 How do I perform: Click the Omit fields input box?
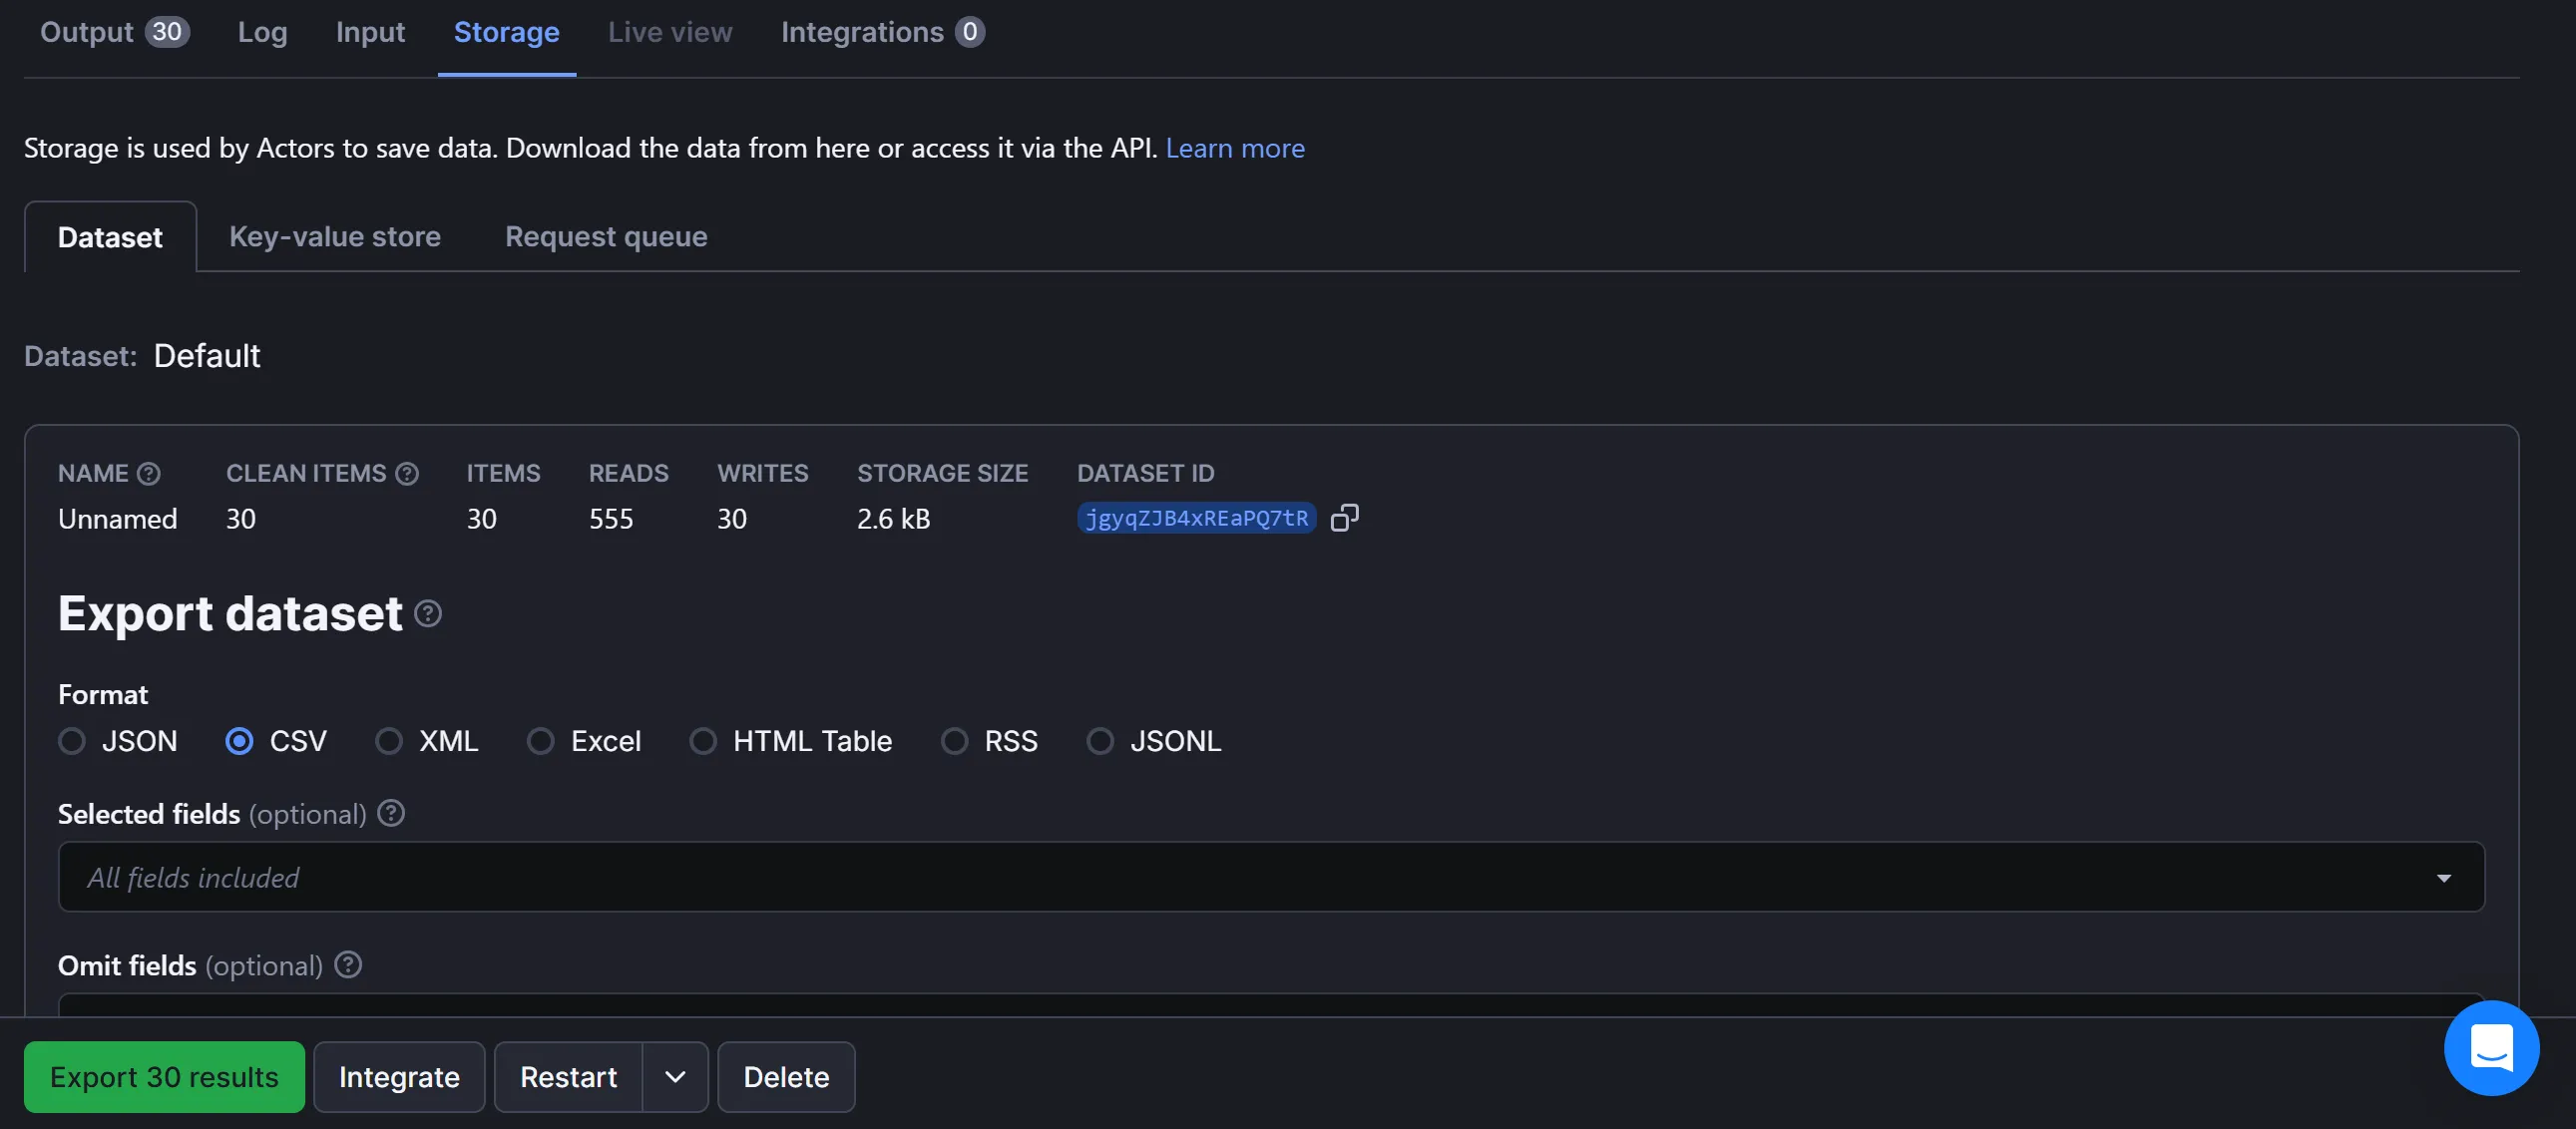pyautogui.click(x=1271, y=1005)
